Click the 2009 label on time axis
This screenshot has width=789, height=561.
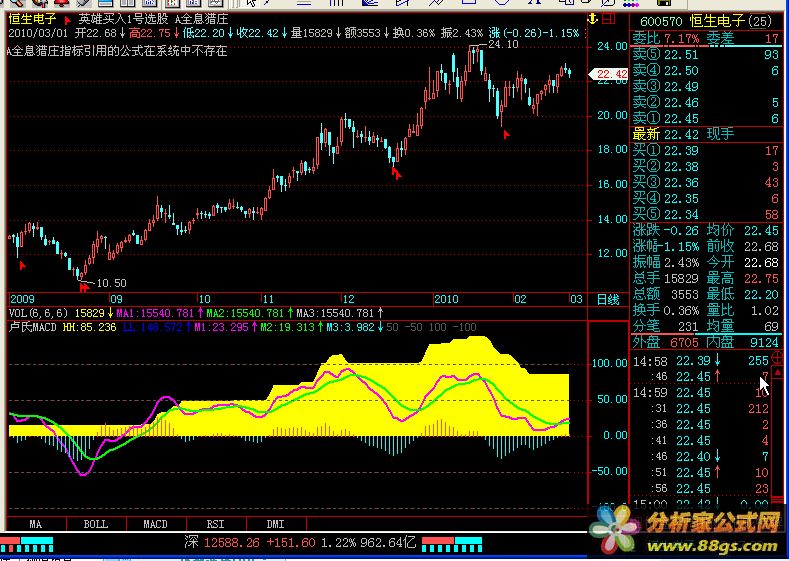(x=23, y=299)
